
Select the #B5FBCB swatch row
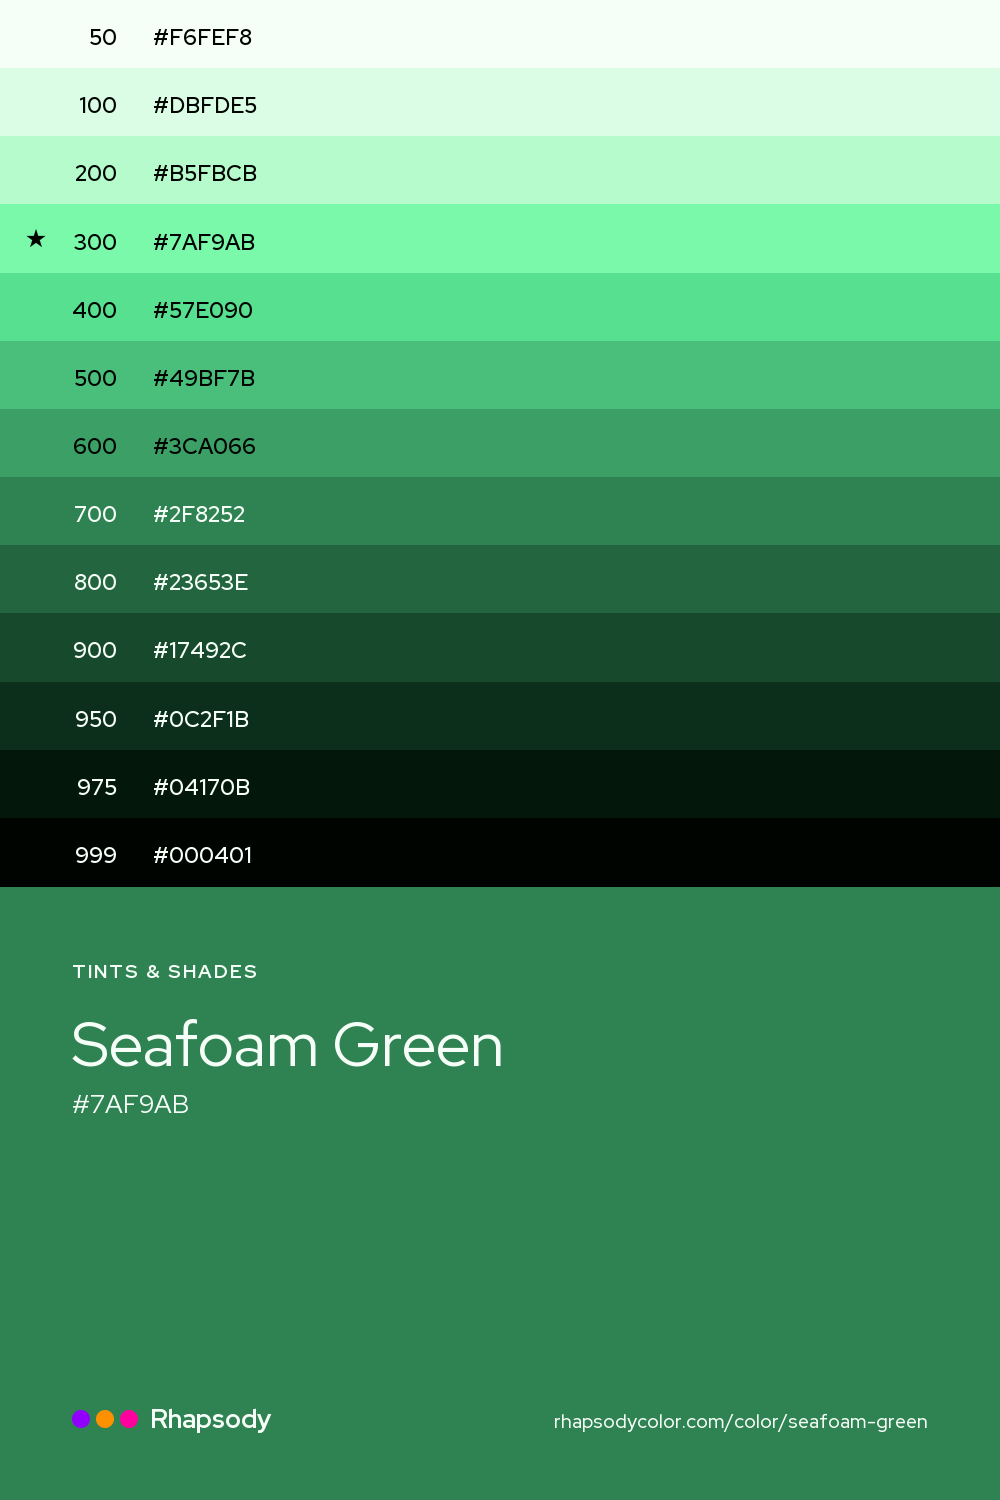[500, 170]
